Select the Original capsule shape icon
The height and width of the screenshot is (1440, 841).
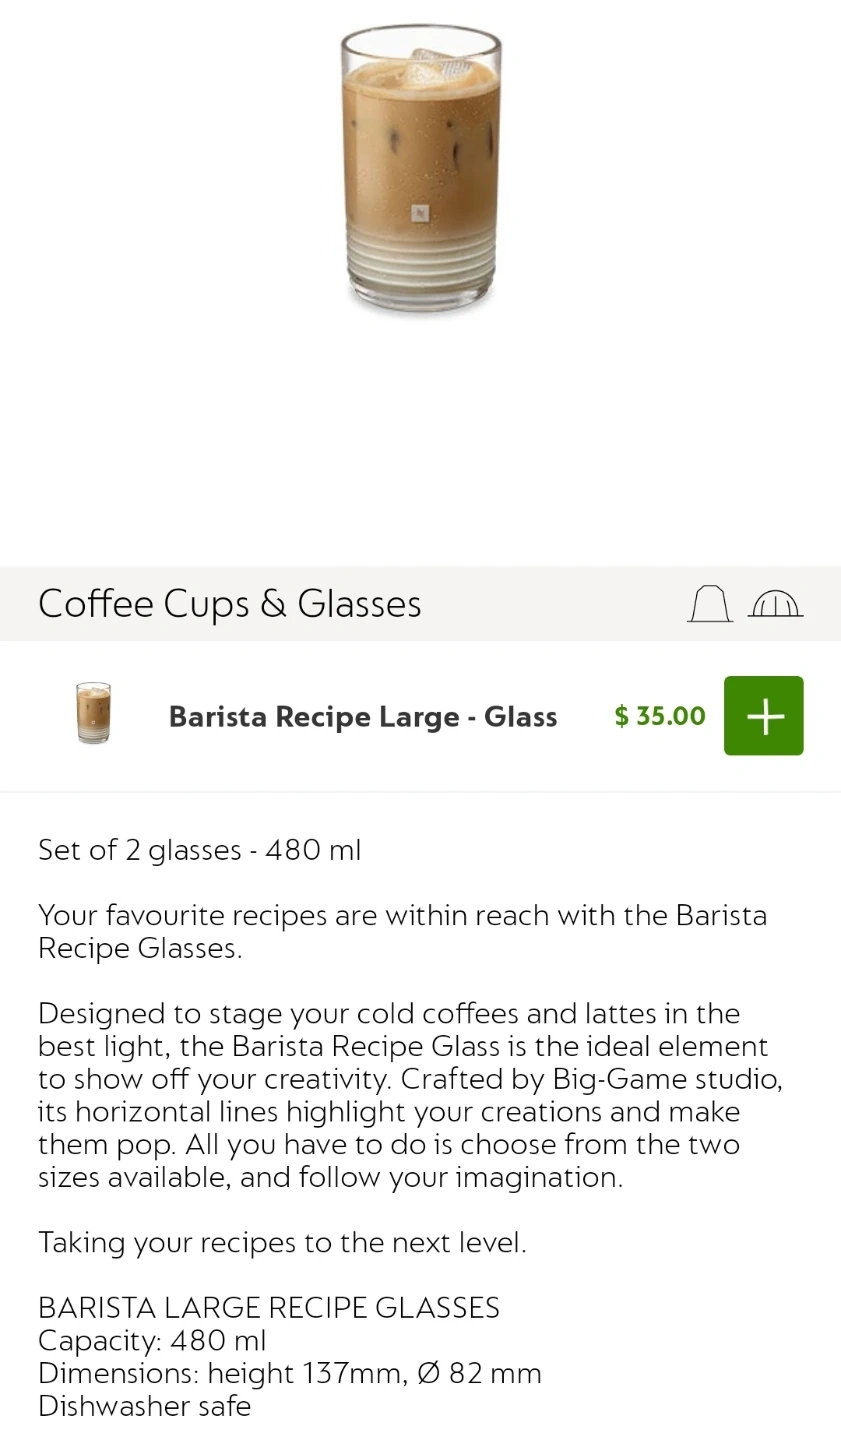(x=709, y=604)
